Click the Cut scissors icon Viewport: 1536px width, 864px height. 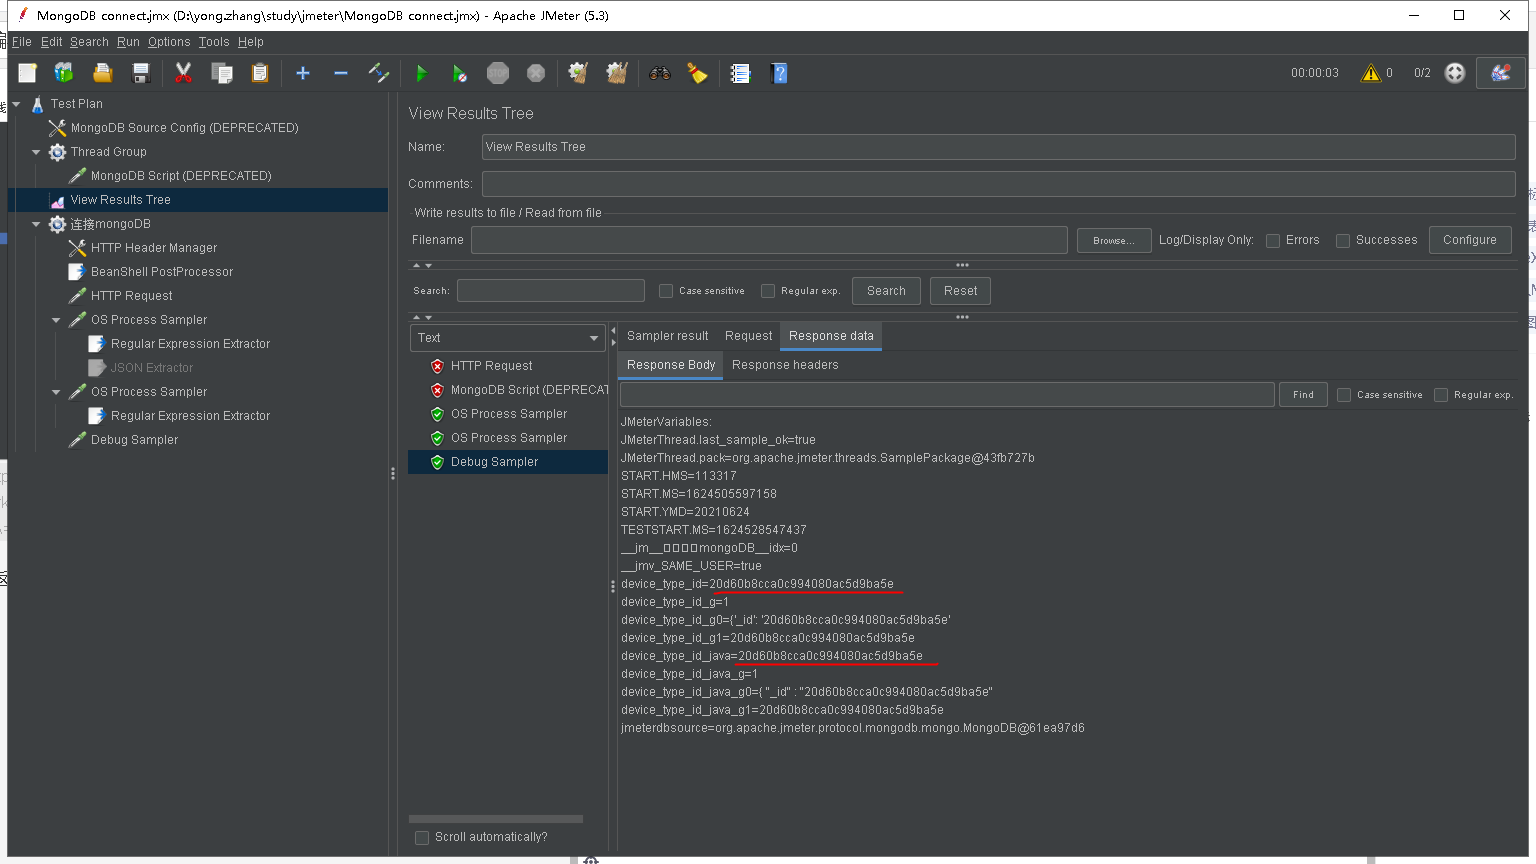coord(183,73)
